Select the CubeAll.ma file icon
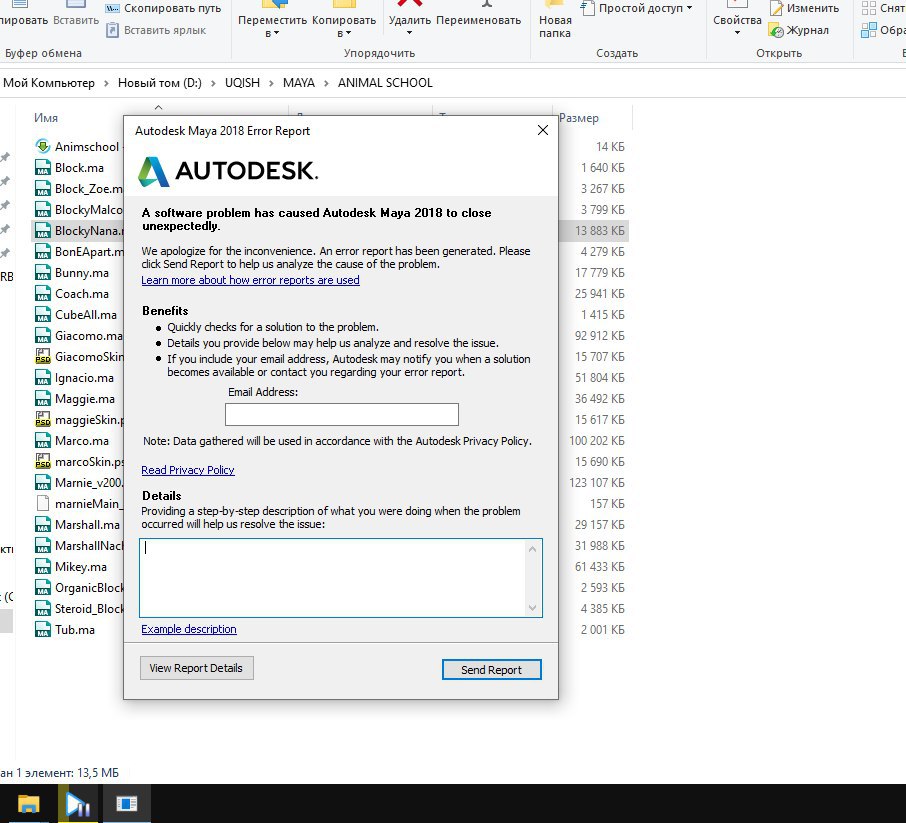This screenshot has height=823, width=906. pyautogui.click(x=43, y=314)
